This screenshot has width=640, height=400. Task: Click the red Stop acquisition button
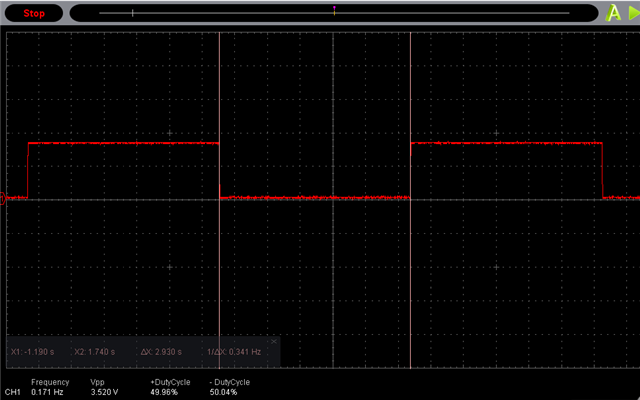click(x=34, y=13)
